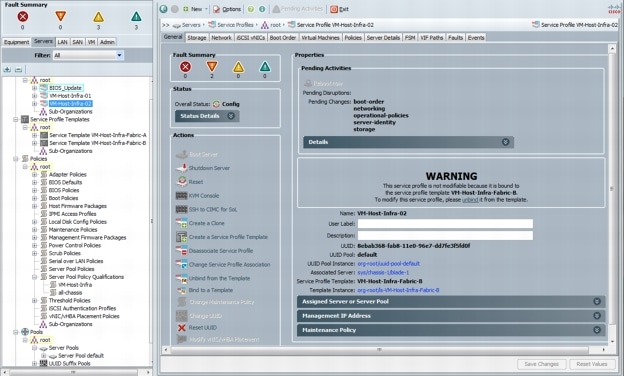Open the sys/chassis-1/blade-1 link
Viewport: 624px width, 376px height.
click(x=383, y=273)
